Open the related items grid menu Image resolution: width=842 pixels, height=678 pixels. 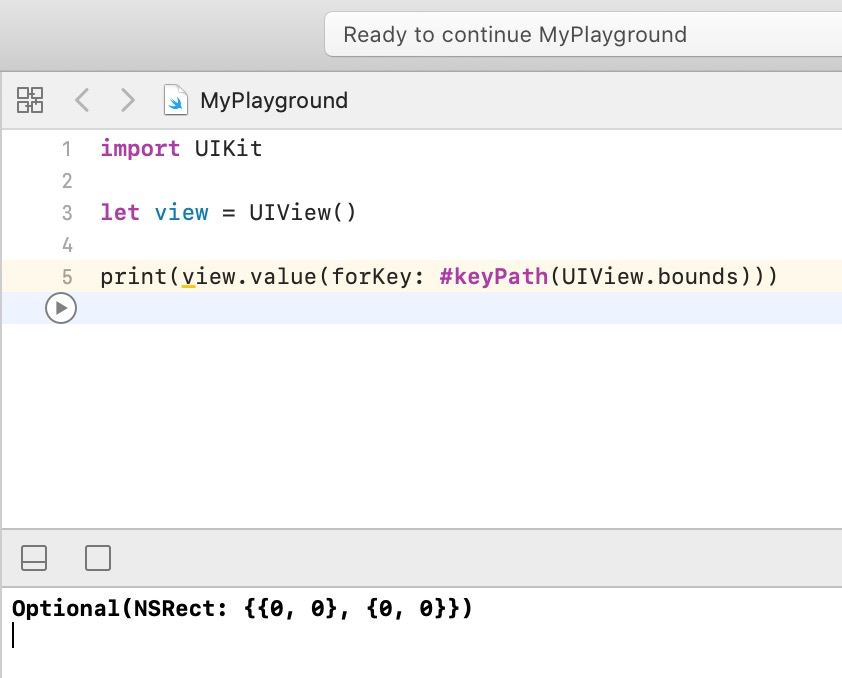point(30,100)
